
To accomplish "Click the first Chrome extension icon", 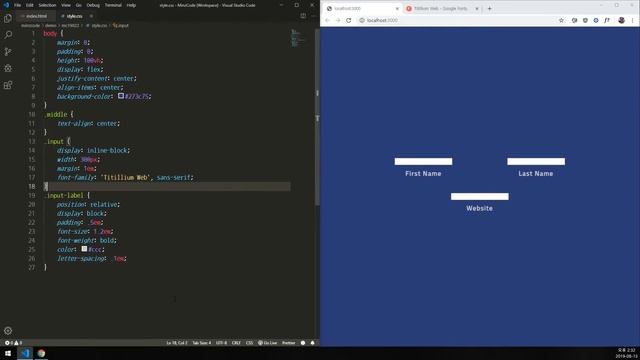I will (574, 20).
